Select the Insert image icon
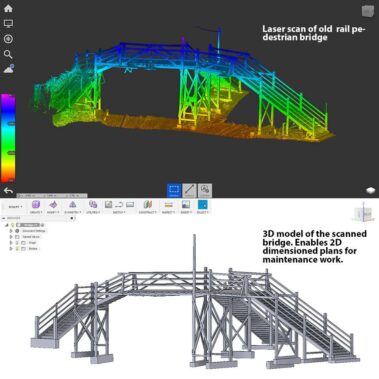 [186, 204]
